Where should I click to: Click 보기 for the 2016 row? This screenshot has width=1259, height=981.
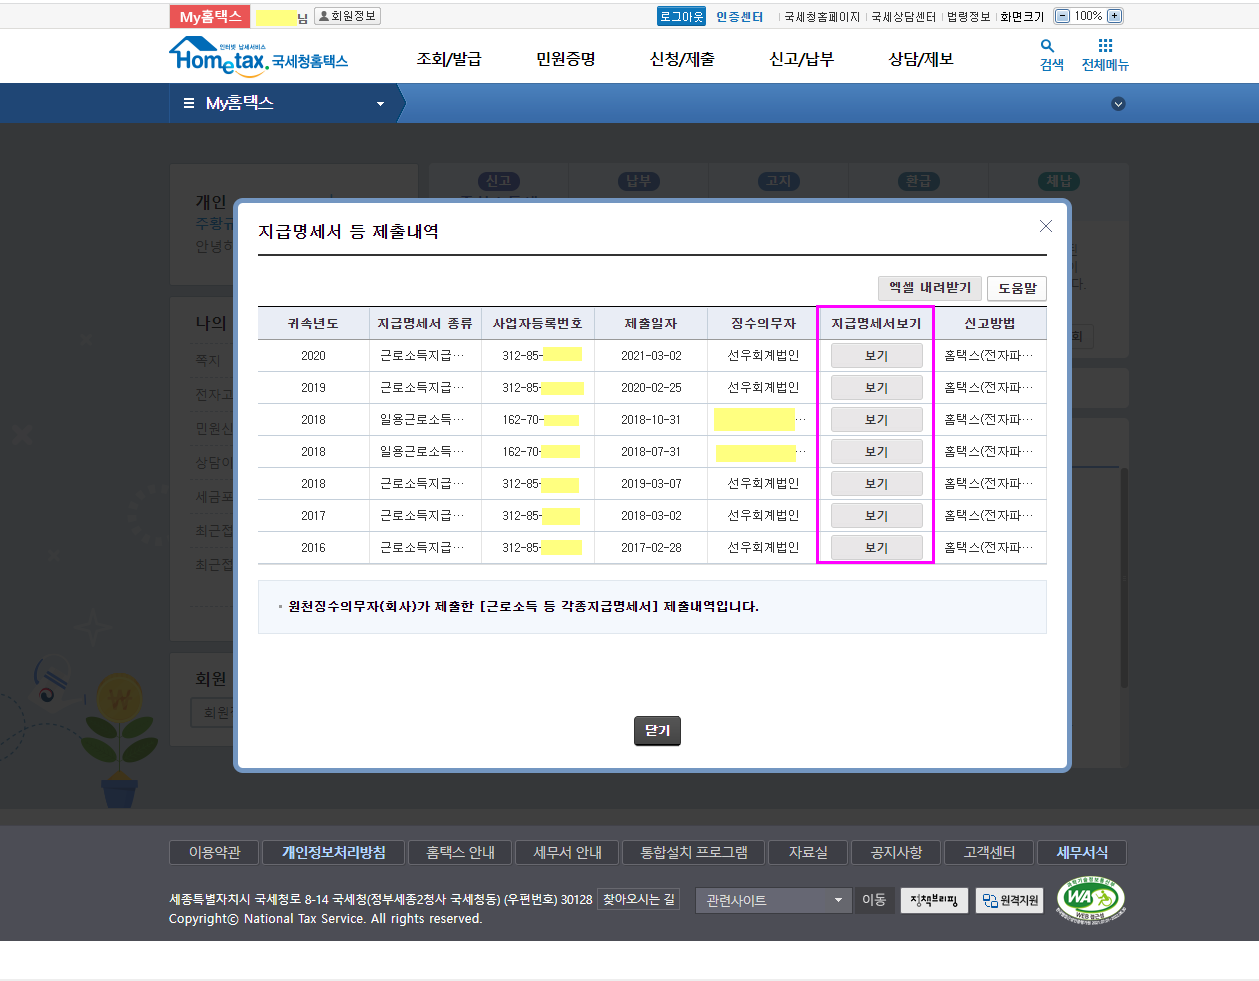876,548
